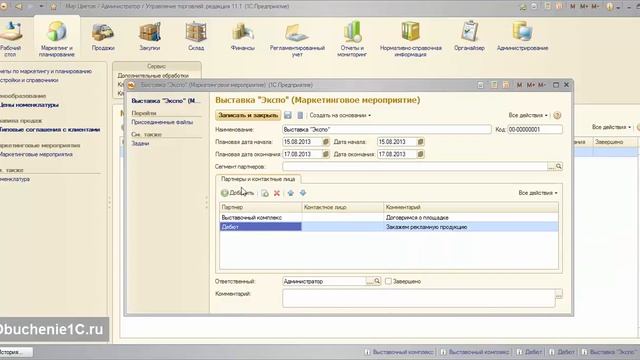Select the Дебют partner cell
Image resolution: width=640 pixels, height=360 pixels.
(x=260, y=227)
